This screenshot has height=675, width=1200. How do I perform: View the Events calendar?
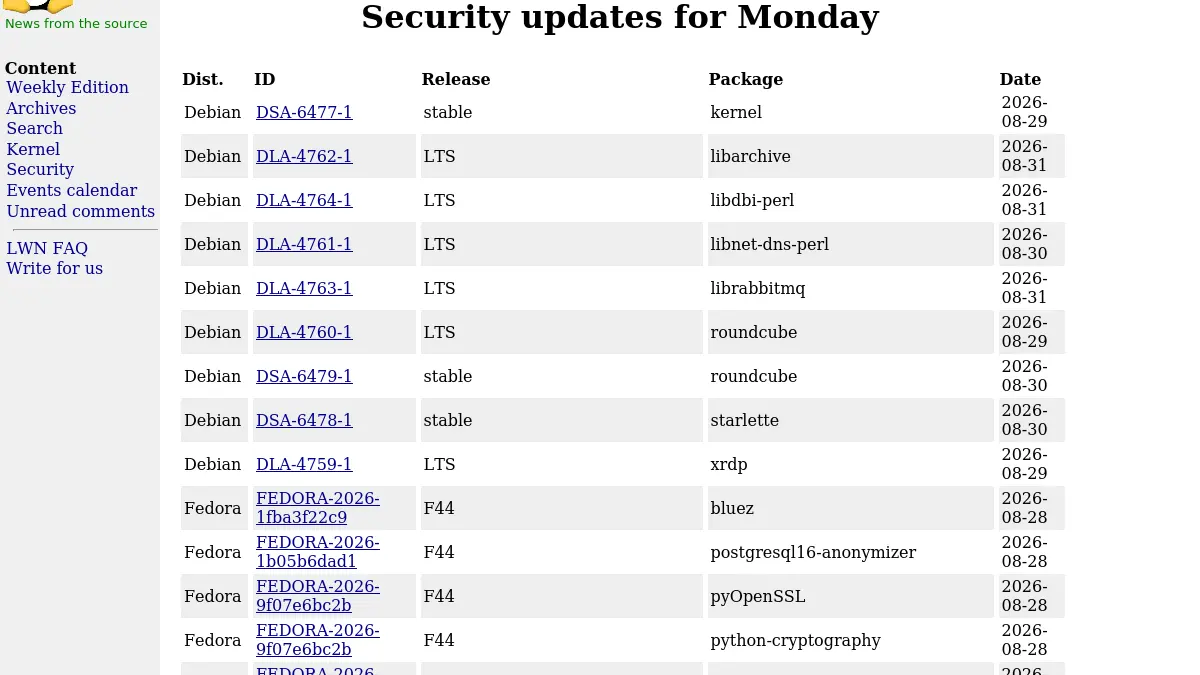(72, 190)
